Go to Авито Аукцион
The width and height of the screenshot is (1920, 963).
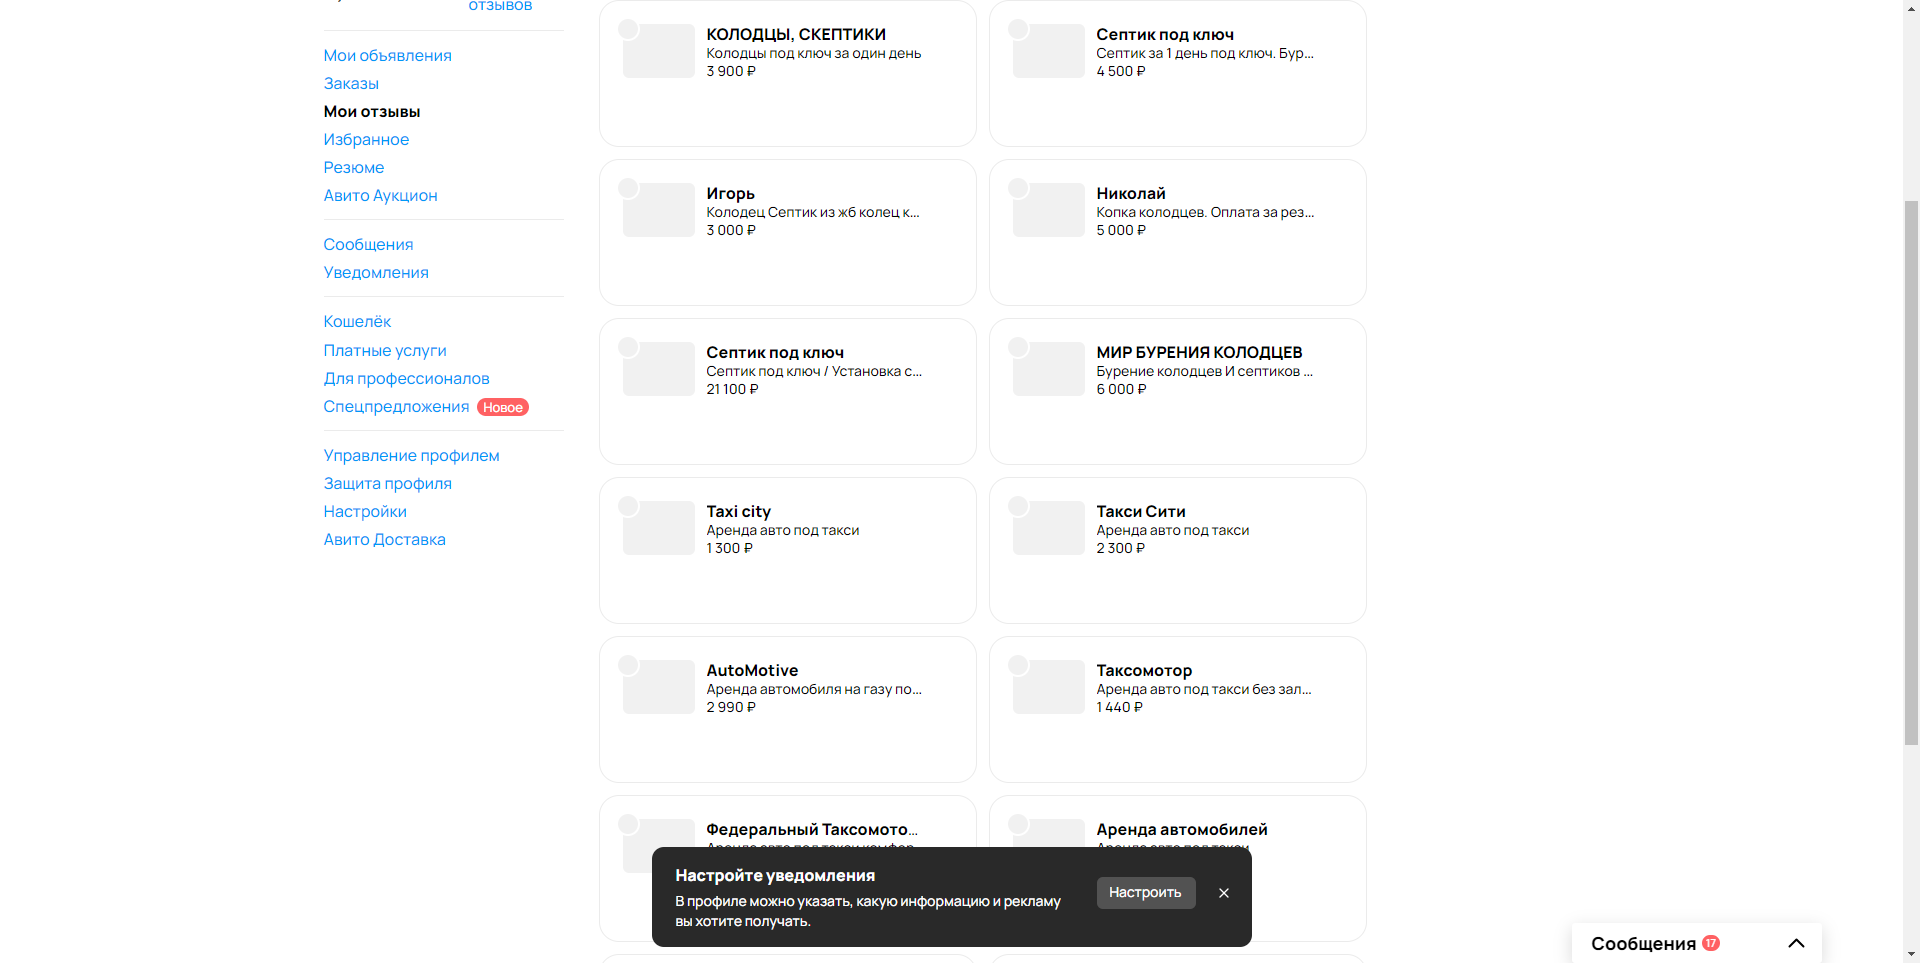[380, 196]
